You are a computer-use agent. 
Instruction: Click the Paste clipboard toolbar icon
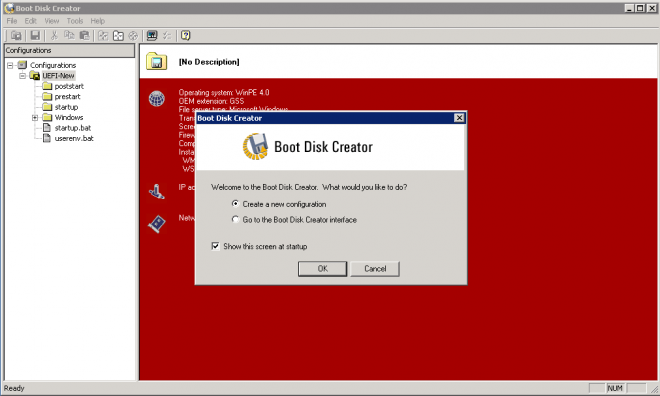point(85,36)
